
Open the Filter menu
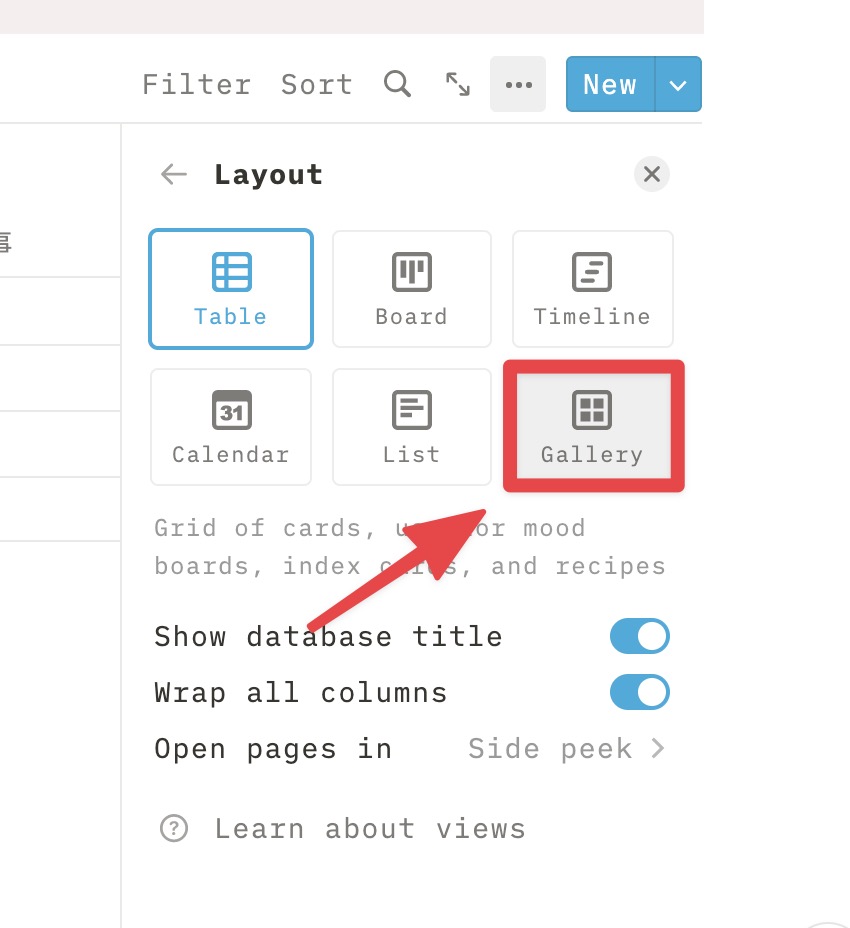197,84
